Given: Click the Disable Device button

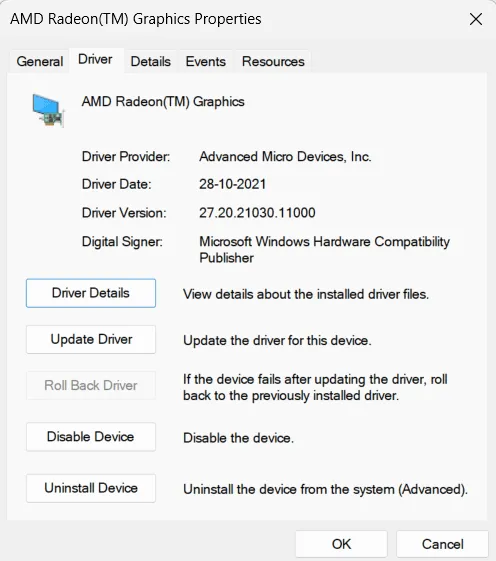Looking at the screenshot, I should [x=91, y=437].
